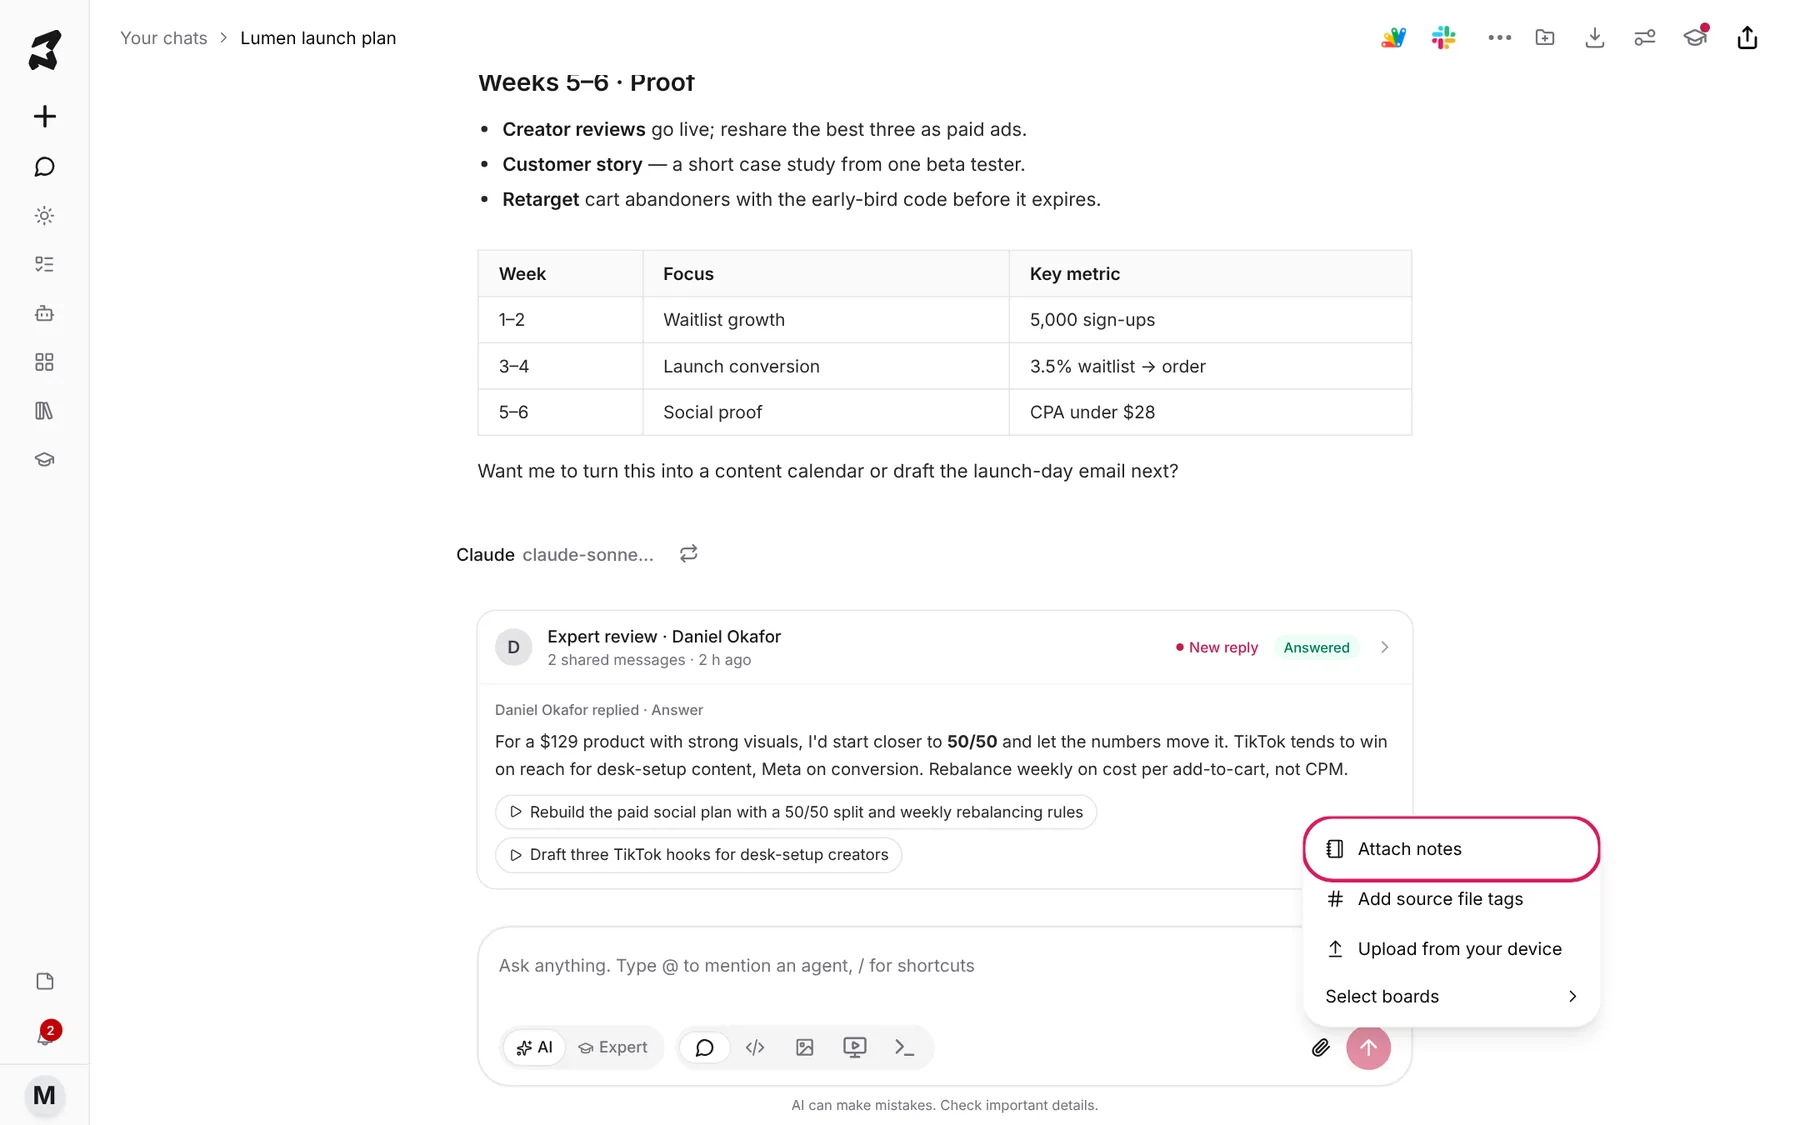
Task: Choose Attach notes from menu
Action: click(1451, 849)
